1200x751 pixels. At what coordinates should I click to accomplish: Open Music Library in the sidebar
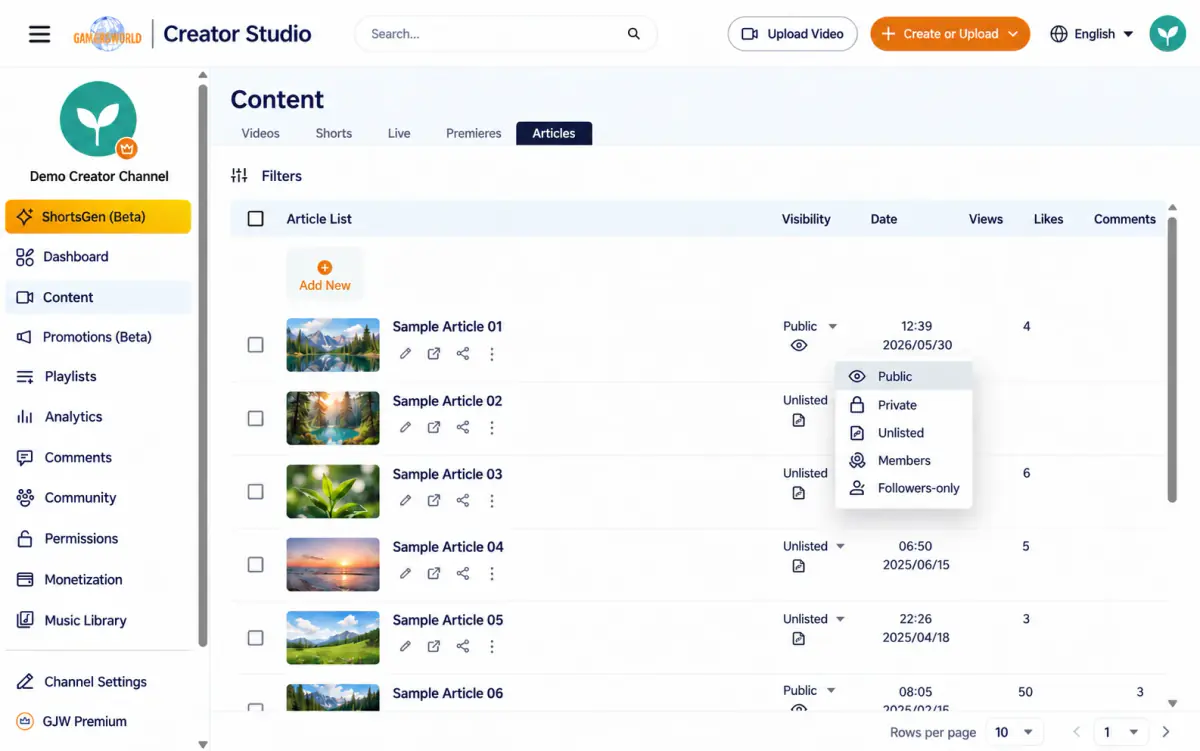98,620
